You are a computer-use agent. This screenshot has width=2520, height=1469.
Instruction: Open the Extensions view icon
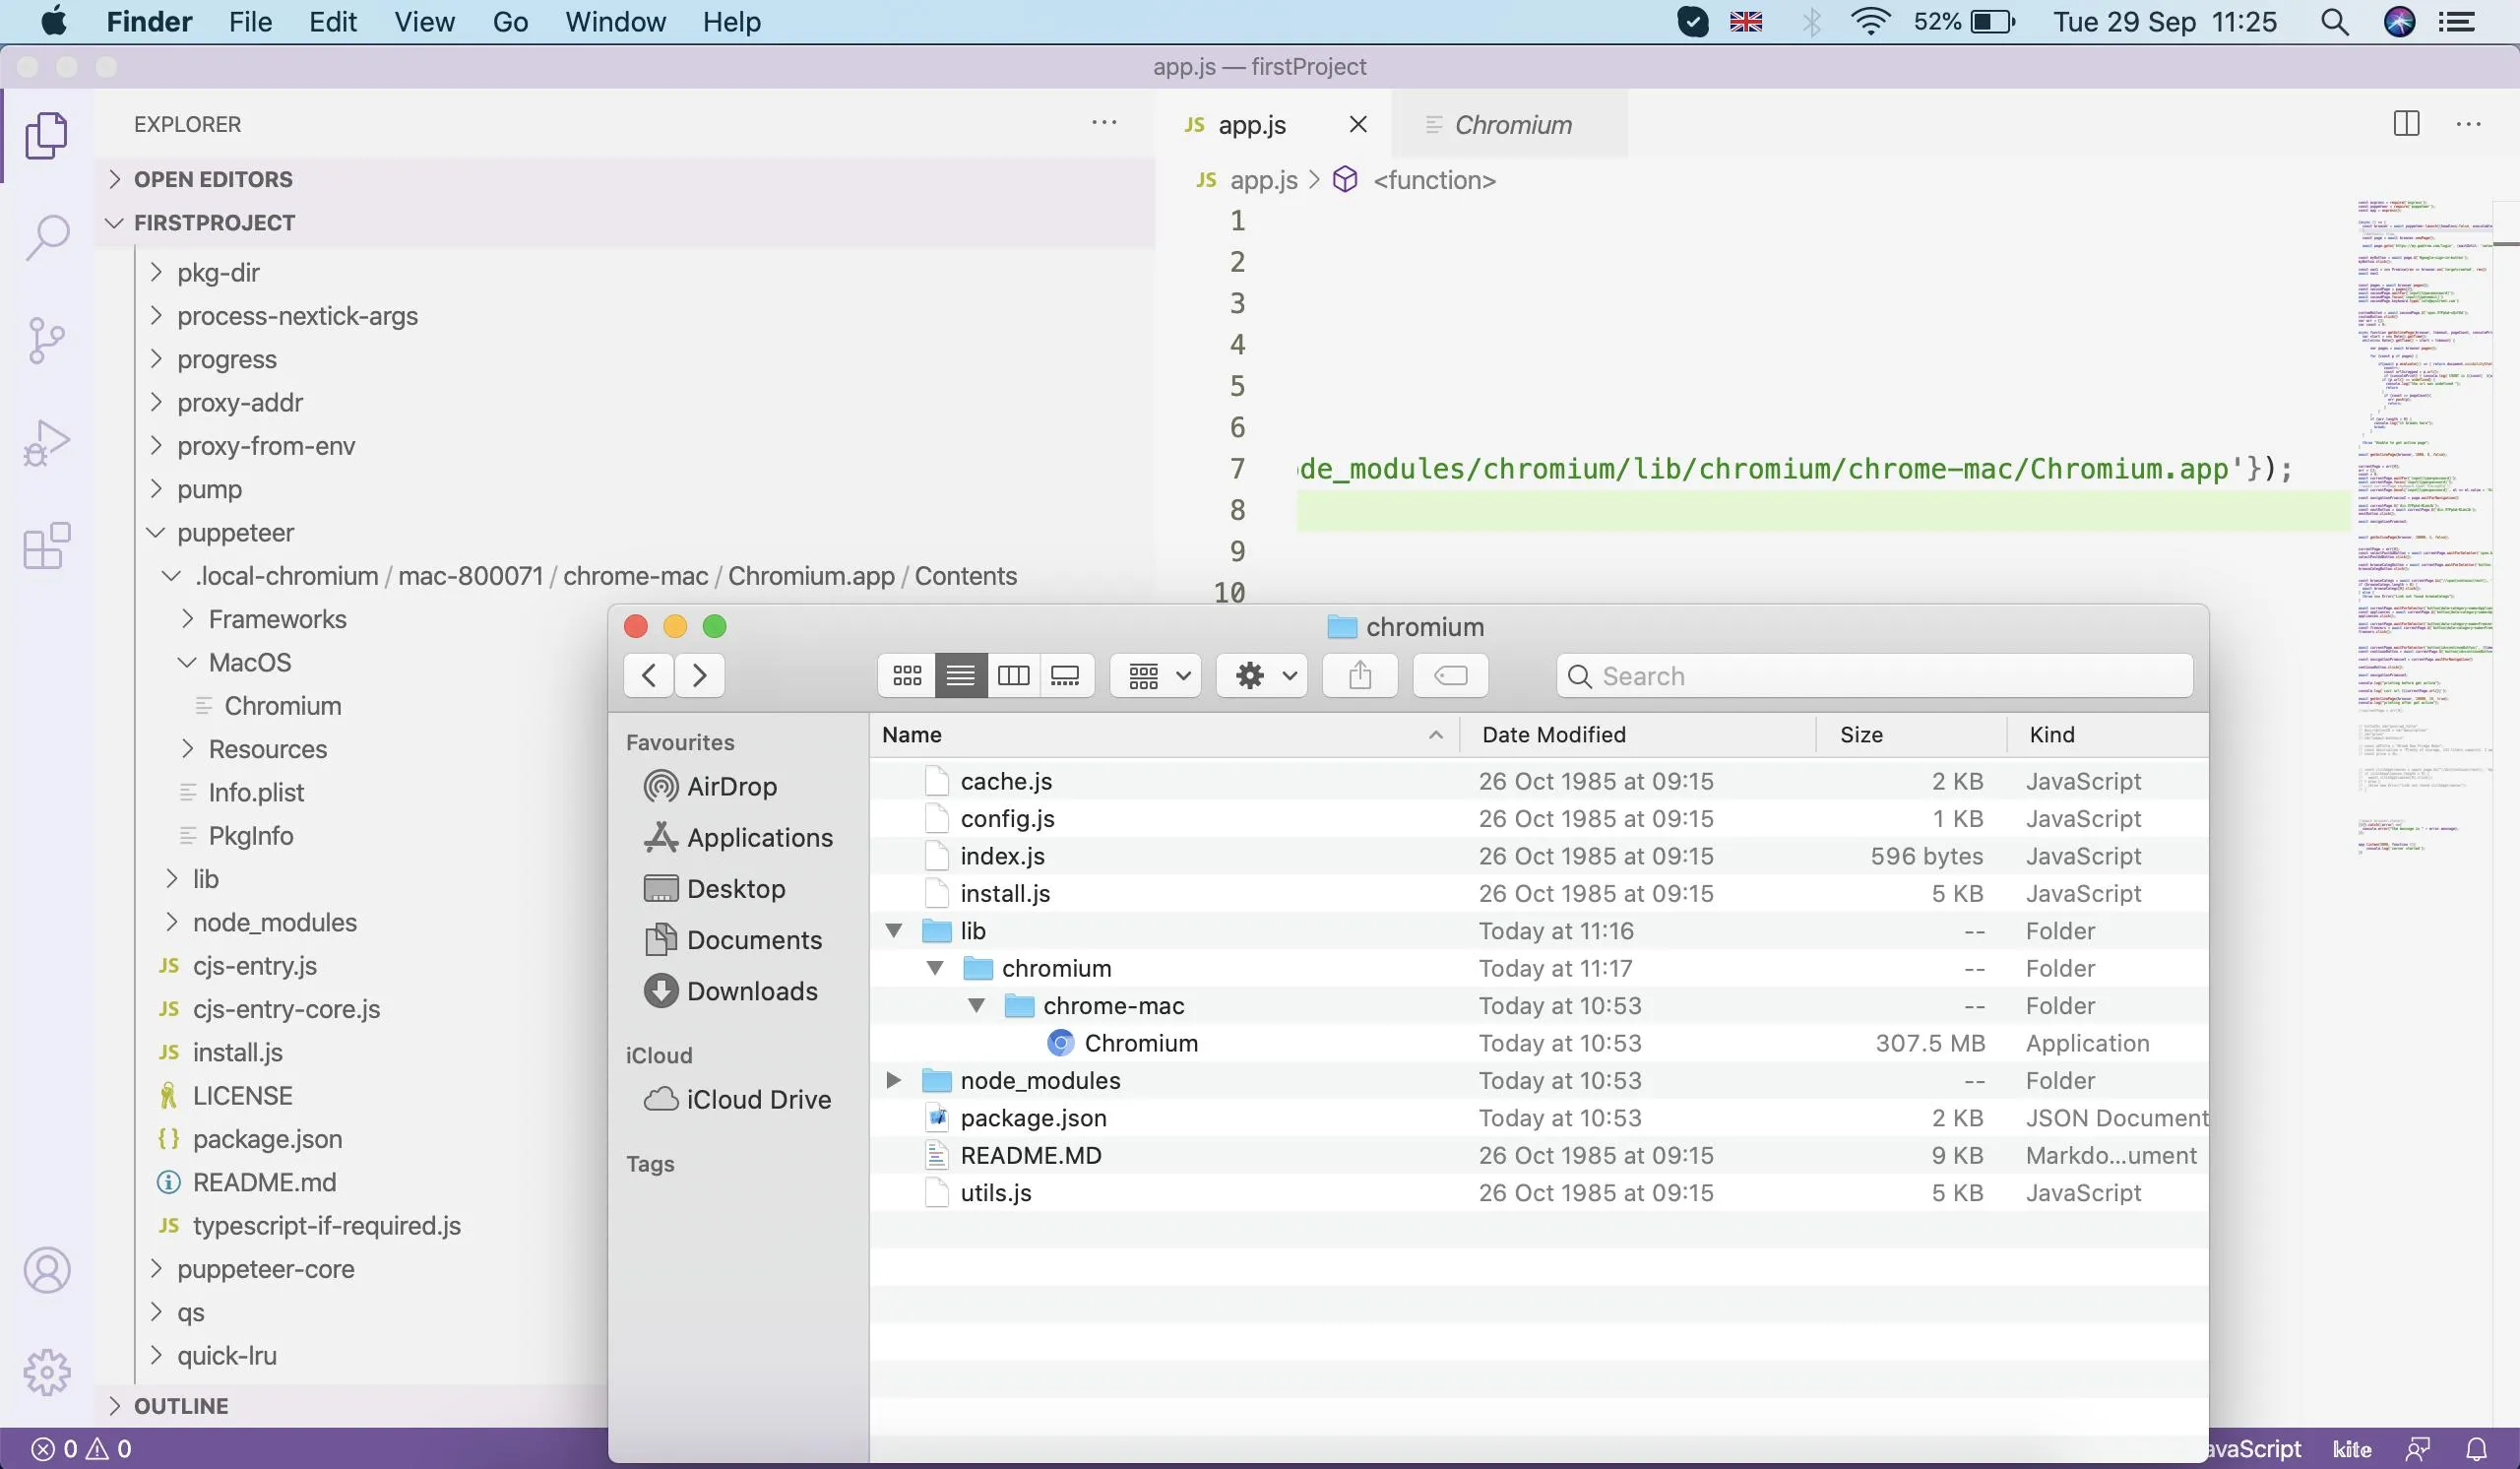coord(46,546)
